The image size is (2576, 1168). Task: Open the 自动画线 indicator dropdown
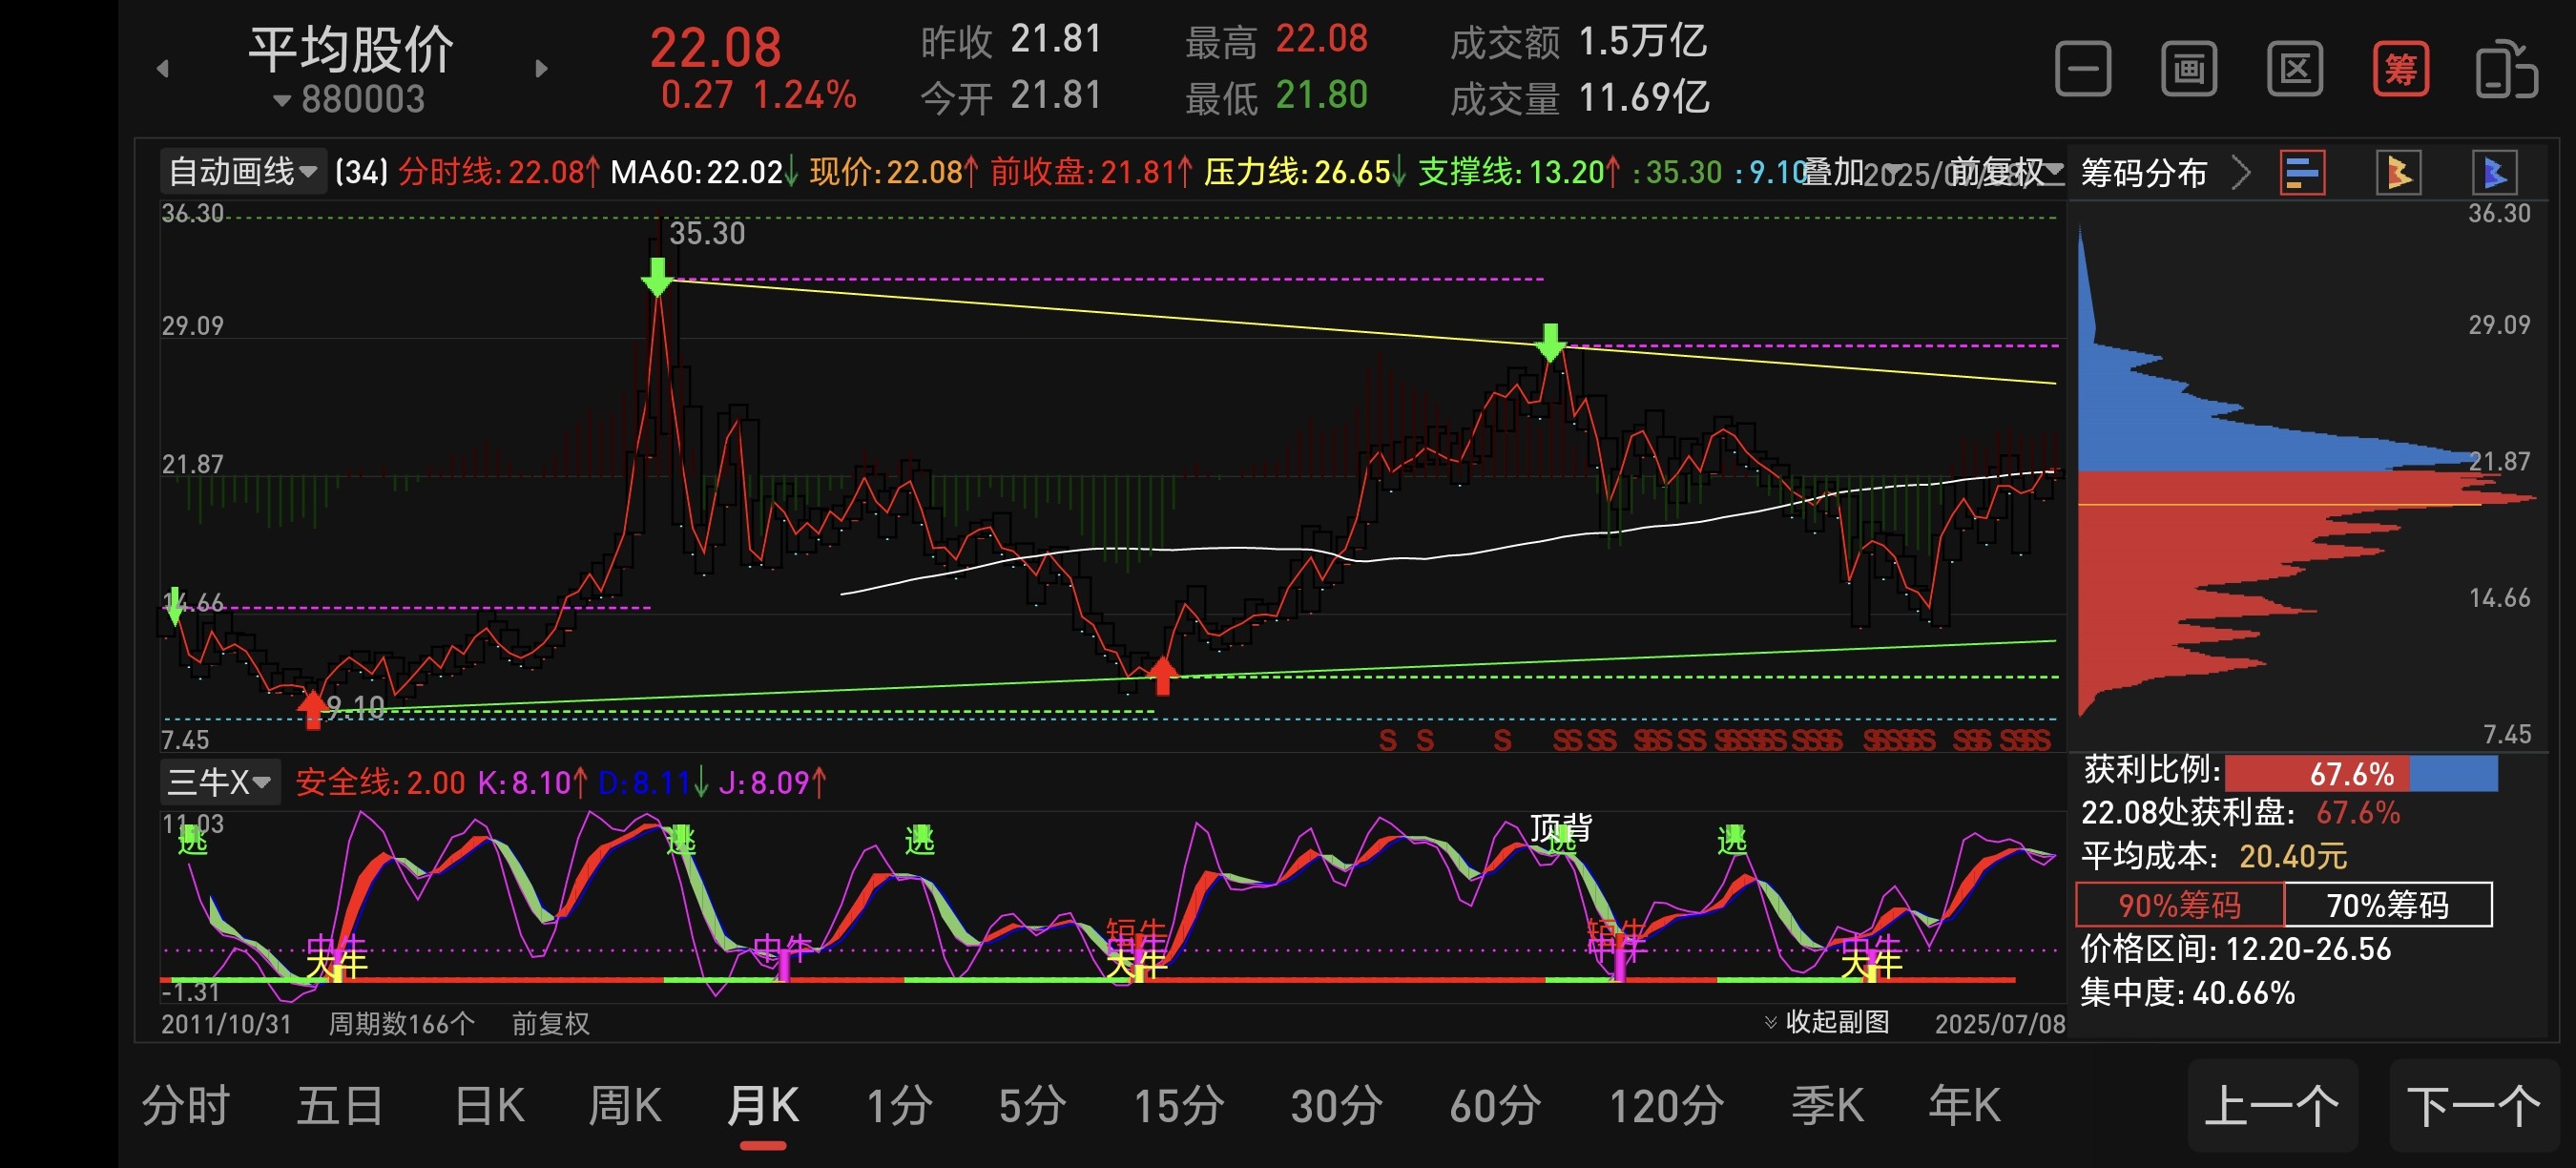(243, 172)
